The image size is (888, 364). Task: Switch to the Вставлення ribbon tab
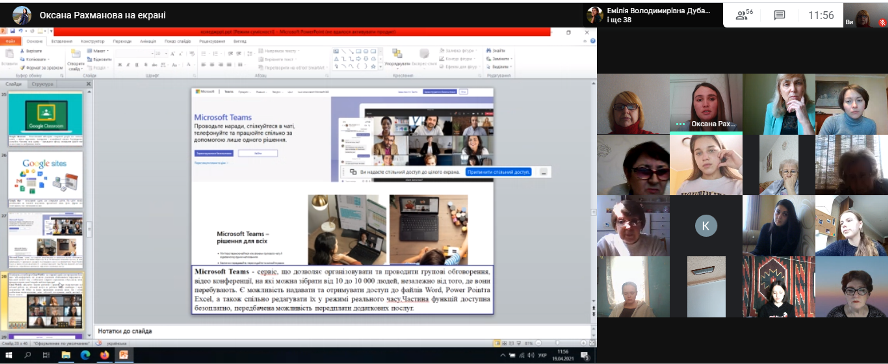[61, 41]
